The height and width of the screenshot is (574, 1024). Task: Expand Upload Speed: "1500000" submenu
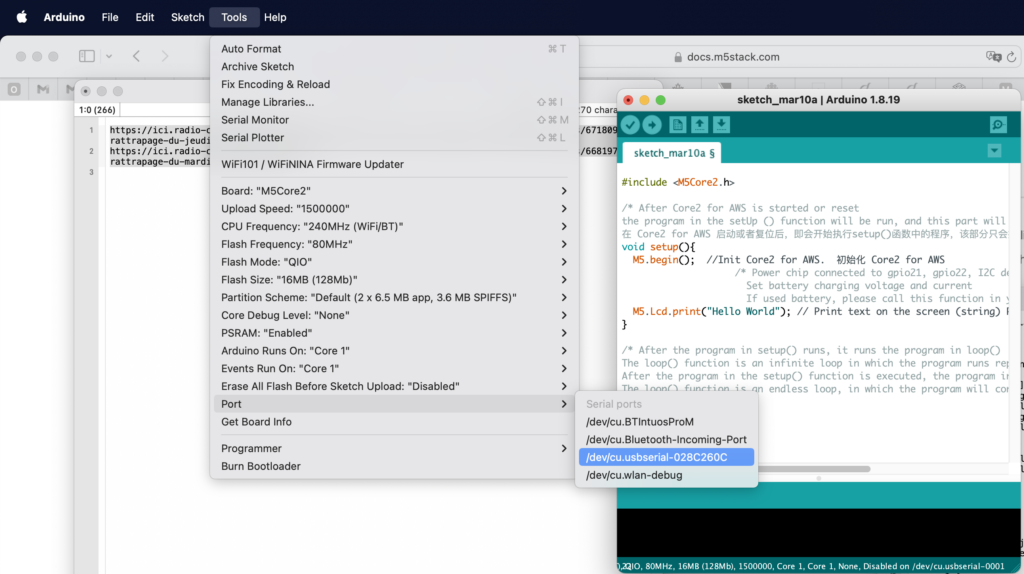tap(394, 209)
